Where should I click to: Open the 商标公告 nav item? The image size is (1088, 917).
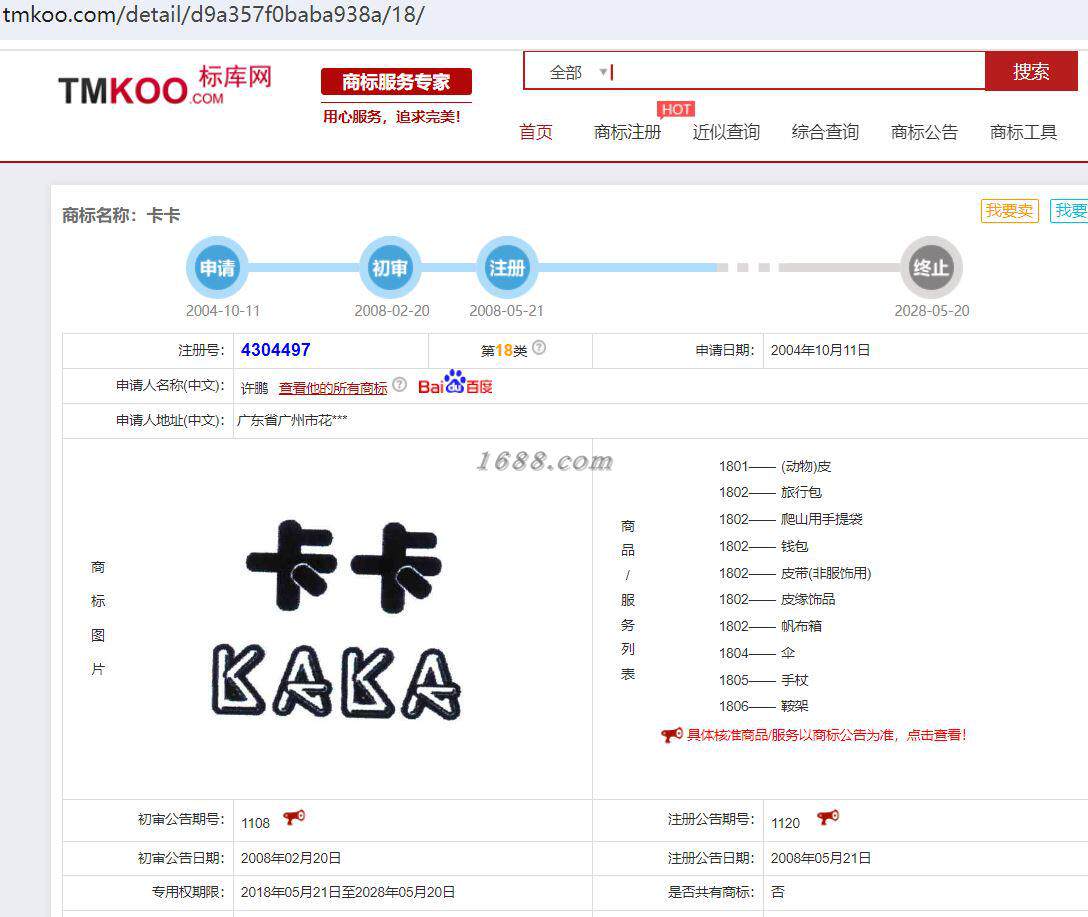click(x=924, y=132)
